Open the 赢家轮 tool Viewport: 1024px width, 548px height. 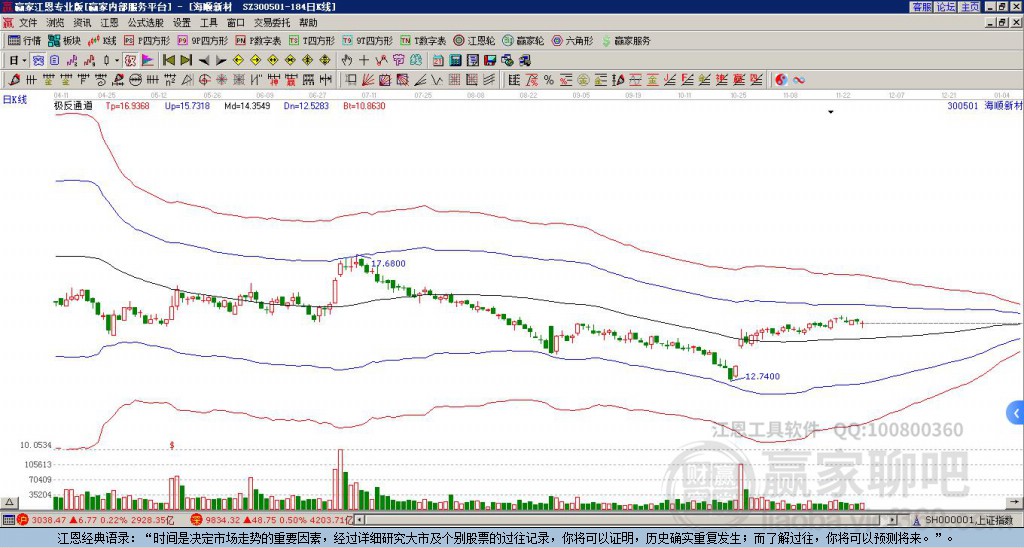coord(523,40)
